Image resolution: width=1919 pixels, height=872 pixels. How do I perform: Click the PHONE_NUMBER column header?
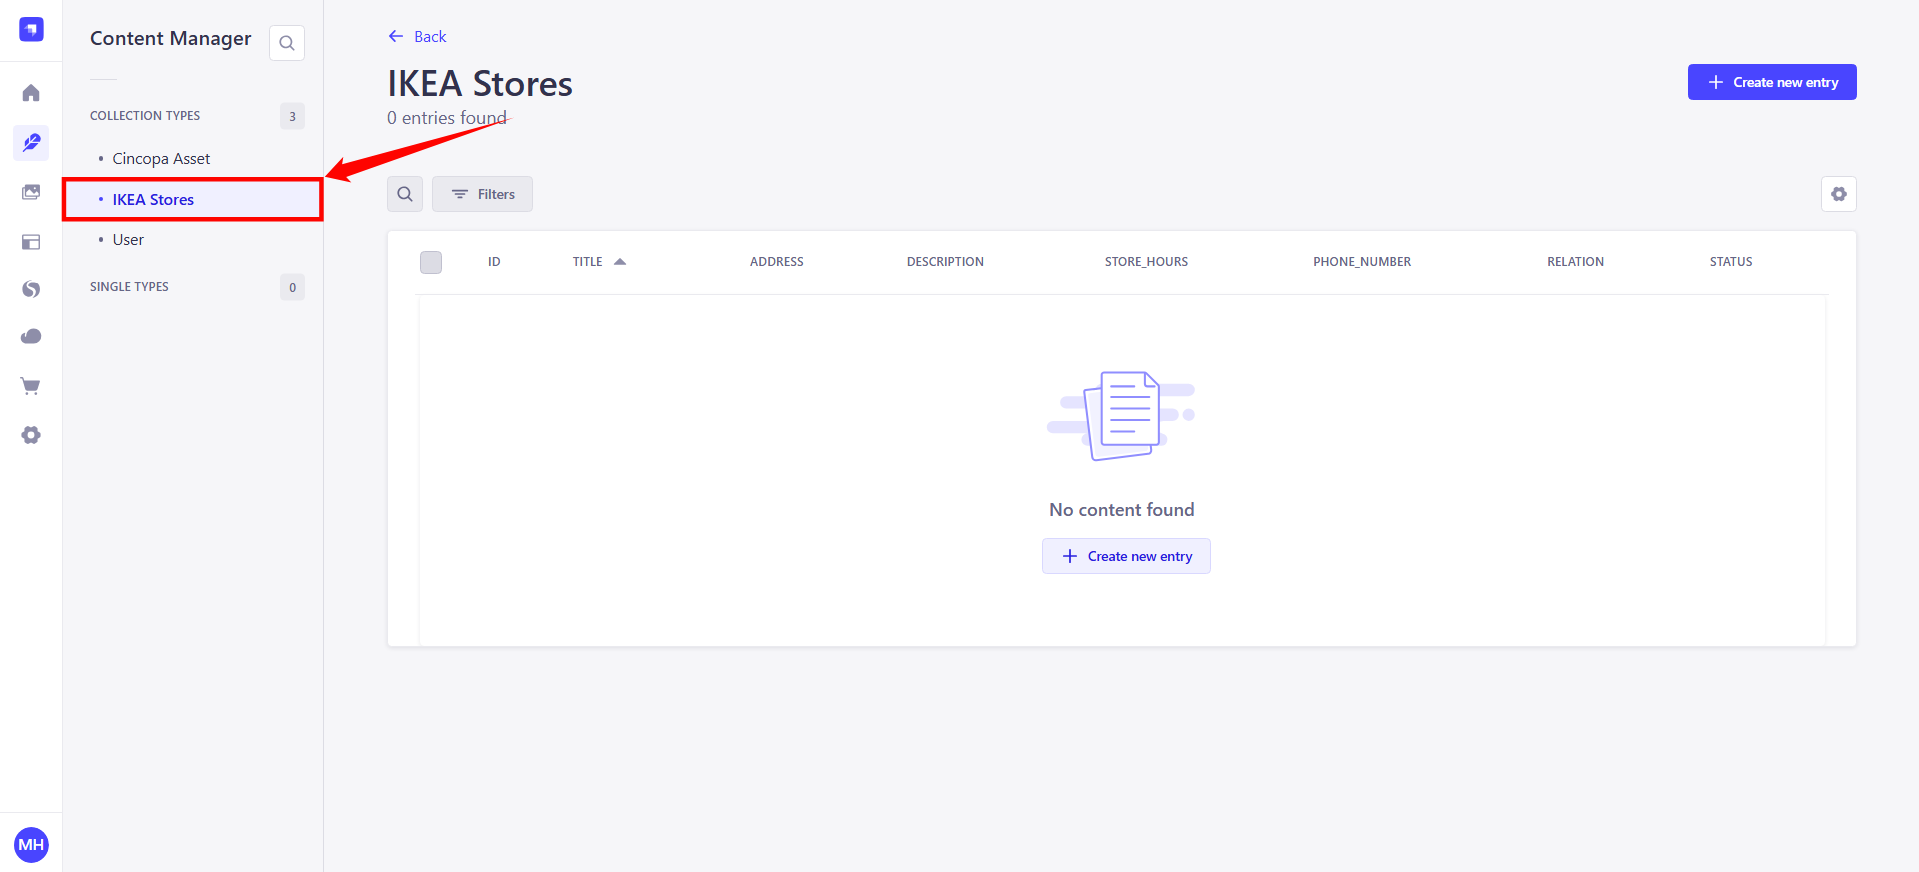tap(1362, 262)
